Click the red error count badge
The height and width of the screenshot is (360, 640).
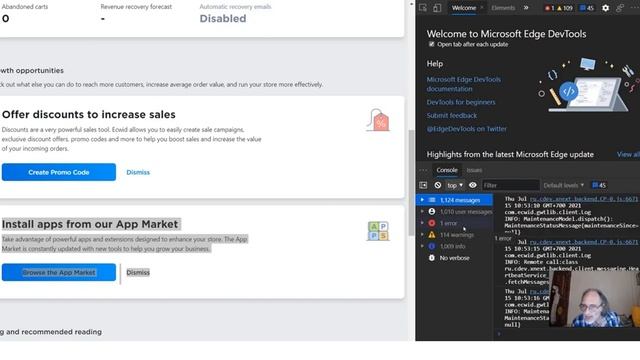[550, 8]
